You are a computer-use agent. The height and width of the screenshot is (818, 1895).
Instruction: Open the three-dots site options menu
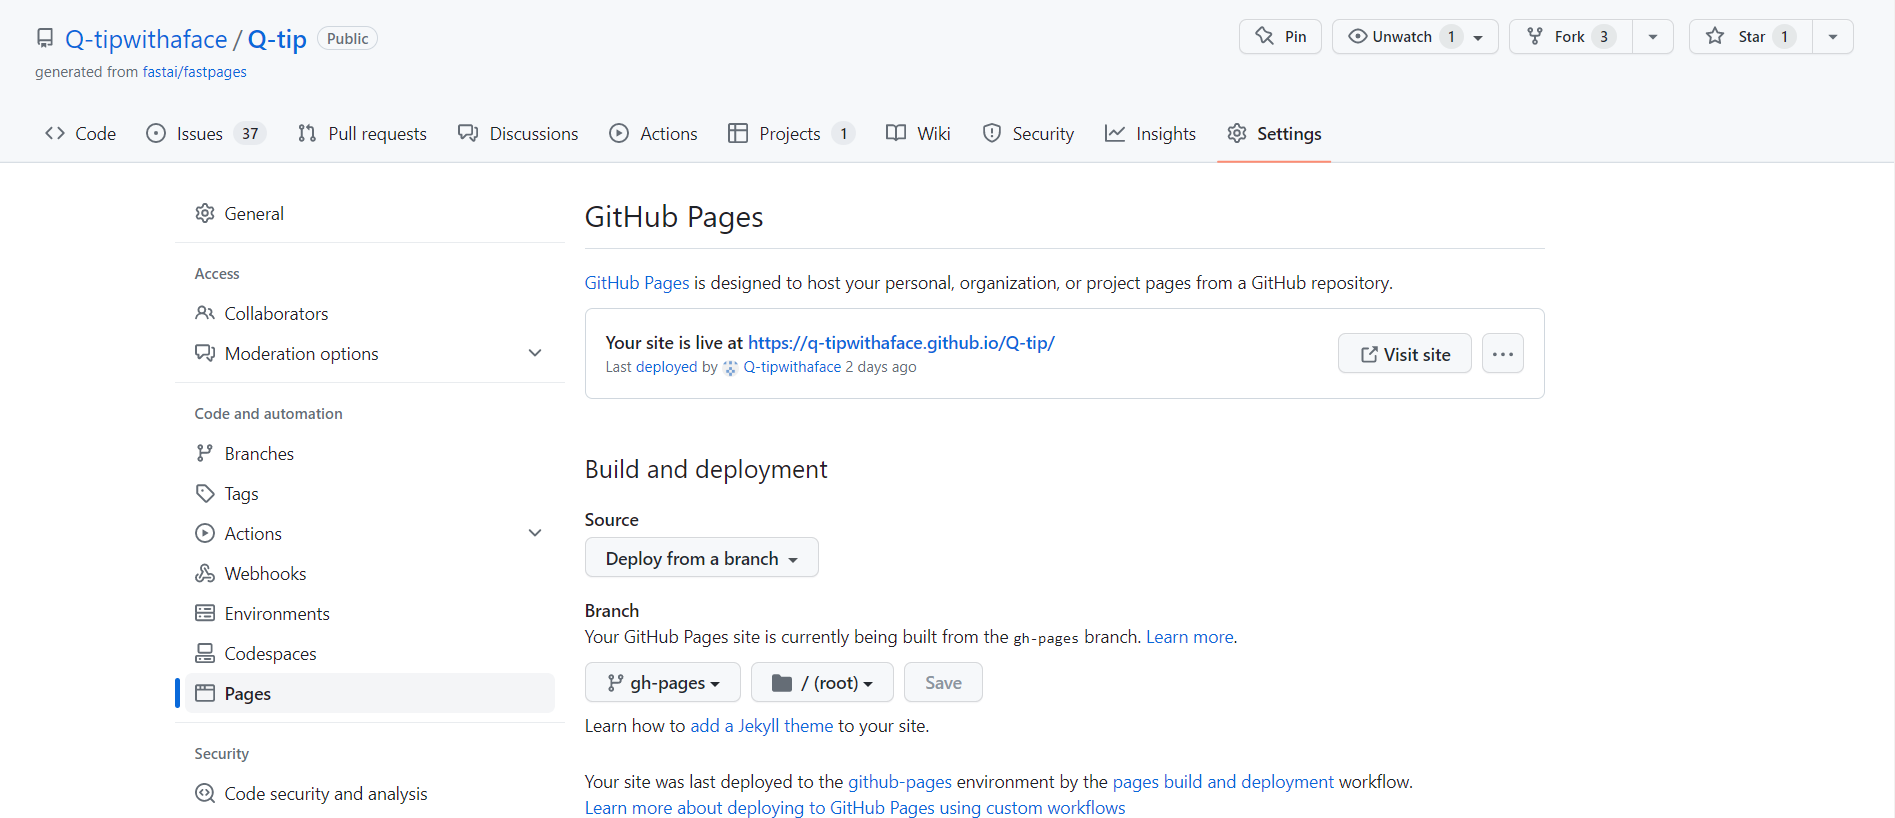pyautogui.click(x=1503, y=354)
